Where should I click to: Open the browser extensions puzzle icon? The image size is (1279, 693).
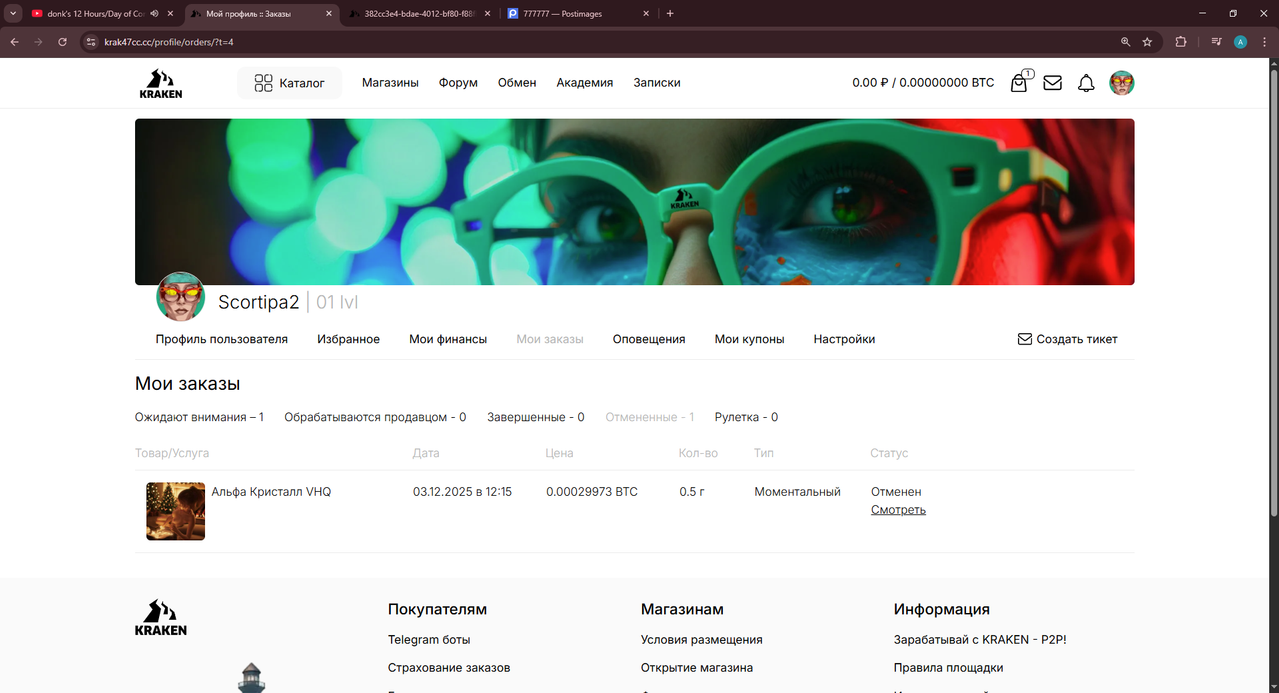click(1181, 42)
